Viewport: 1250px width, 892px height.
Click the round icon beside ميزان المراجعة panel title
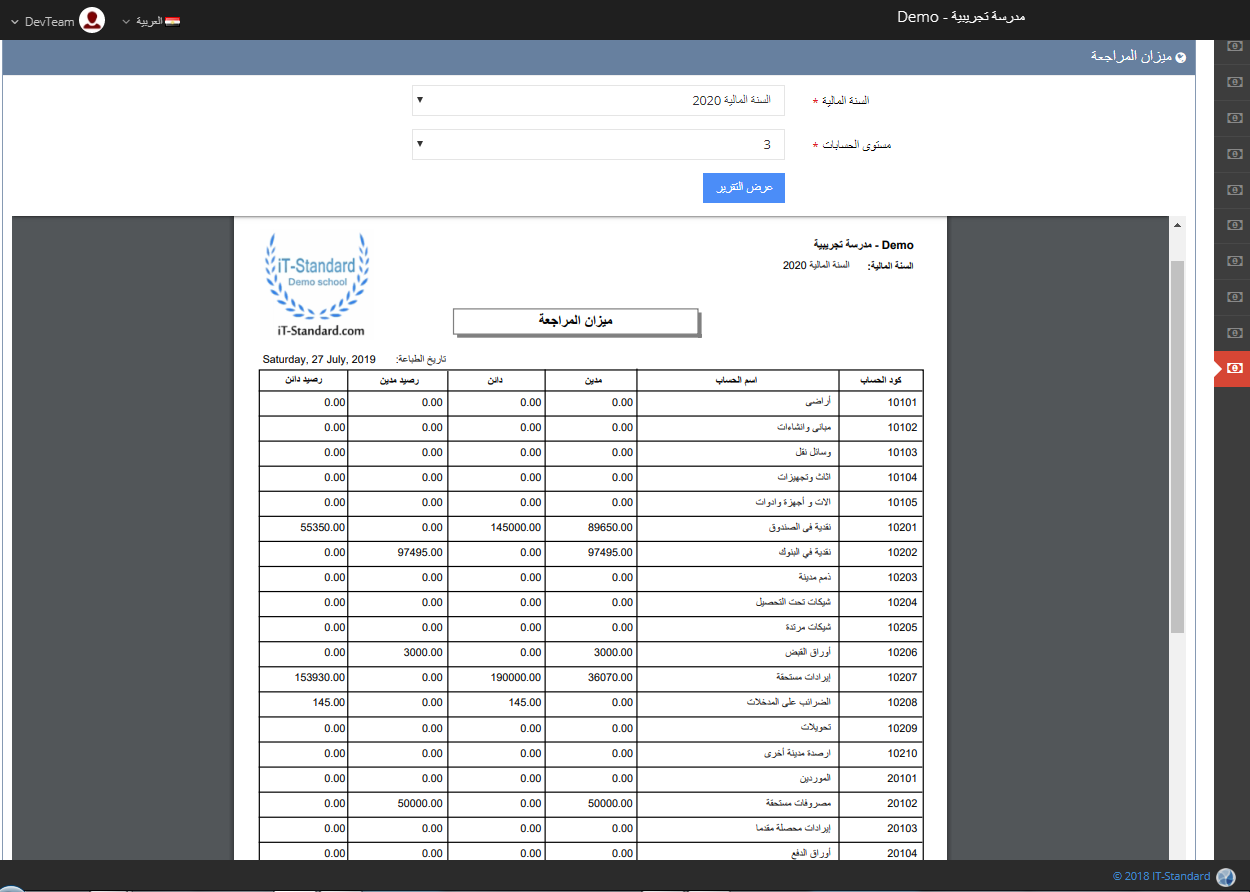point(1181,58)
